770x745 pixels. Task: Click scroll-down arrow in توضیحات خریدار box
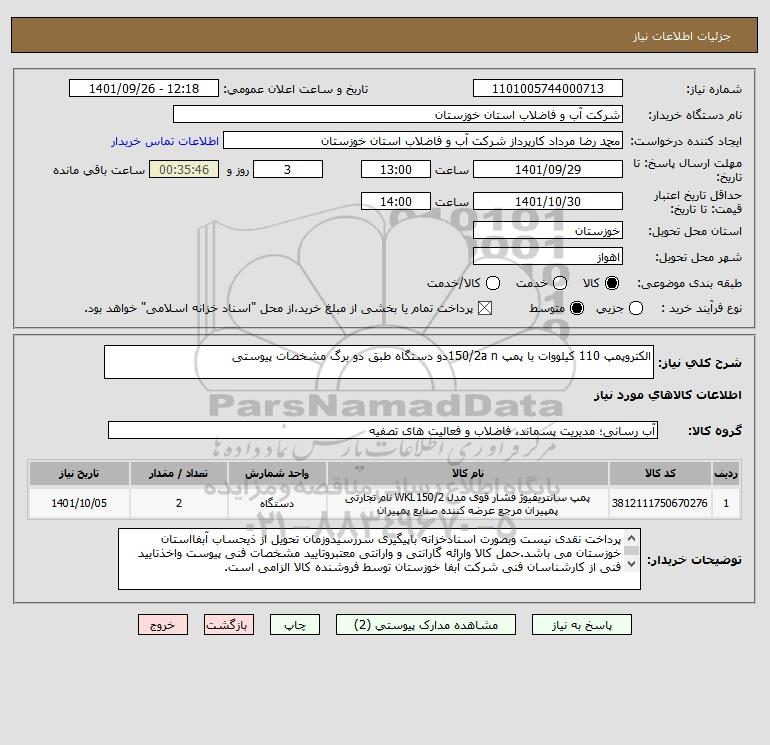point(632,564)
